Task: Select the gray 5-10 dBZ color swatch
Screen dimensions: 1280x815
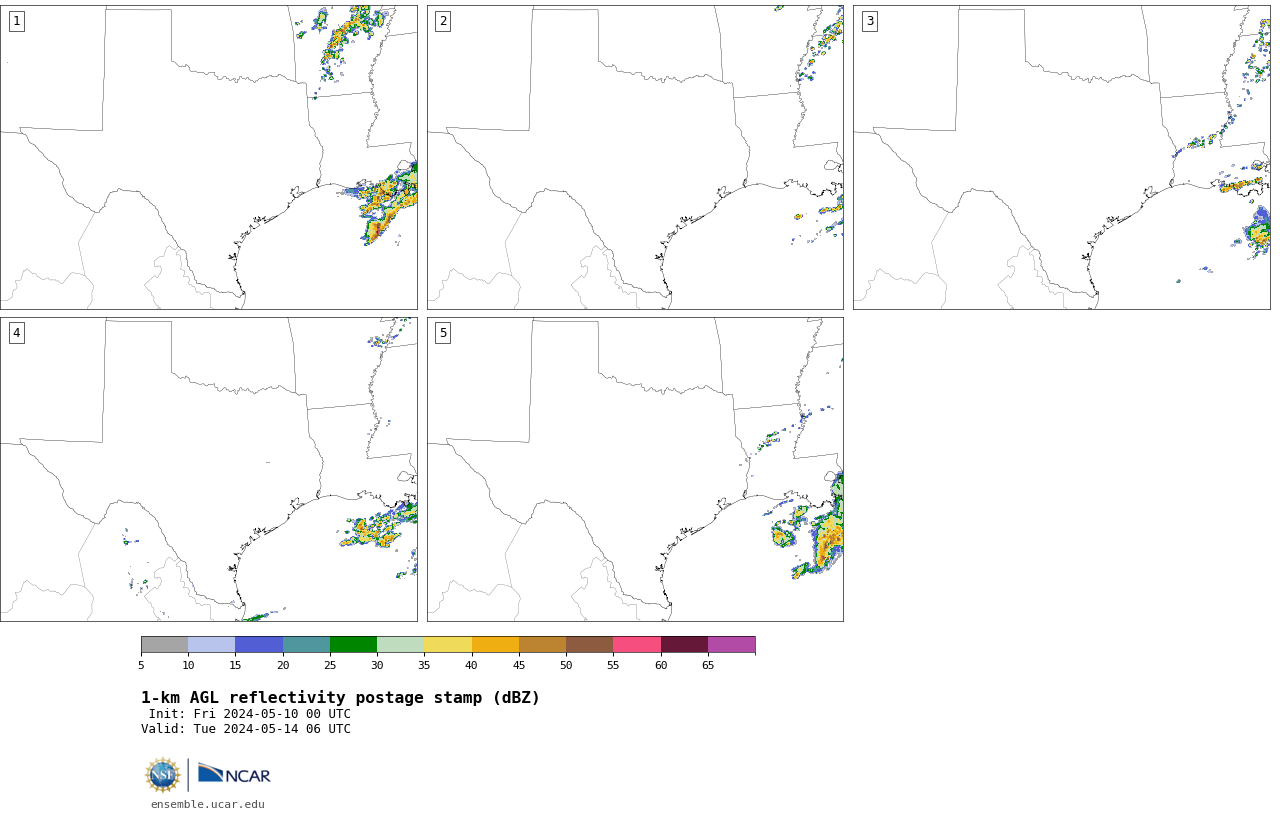Action: 164,644
